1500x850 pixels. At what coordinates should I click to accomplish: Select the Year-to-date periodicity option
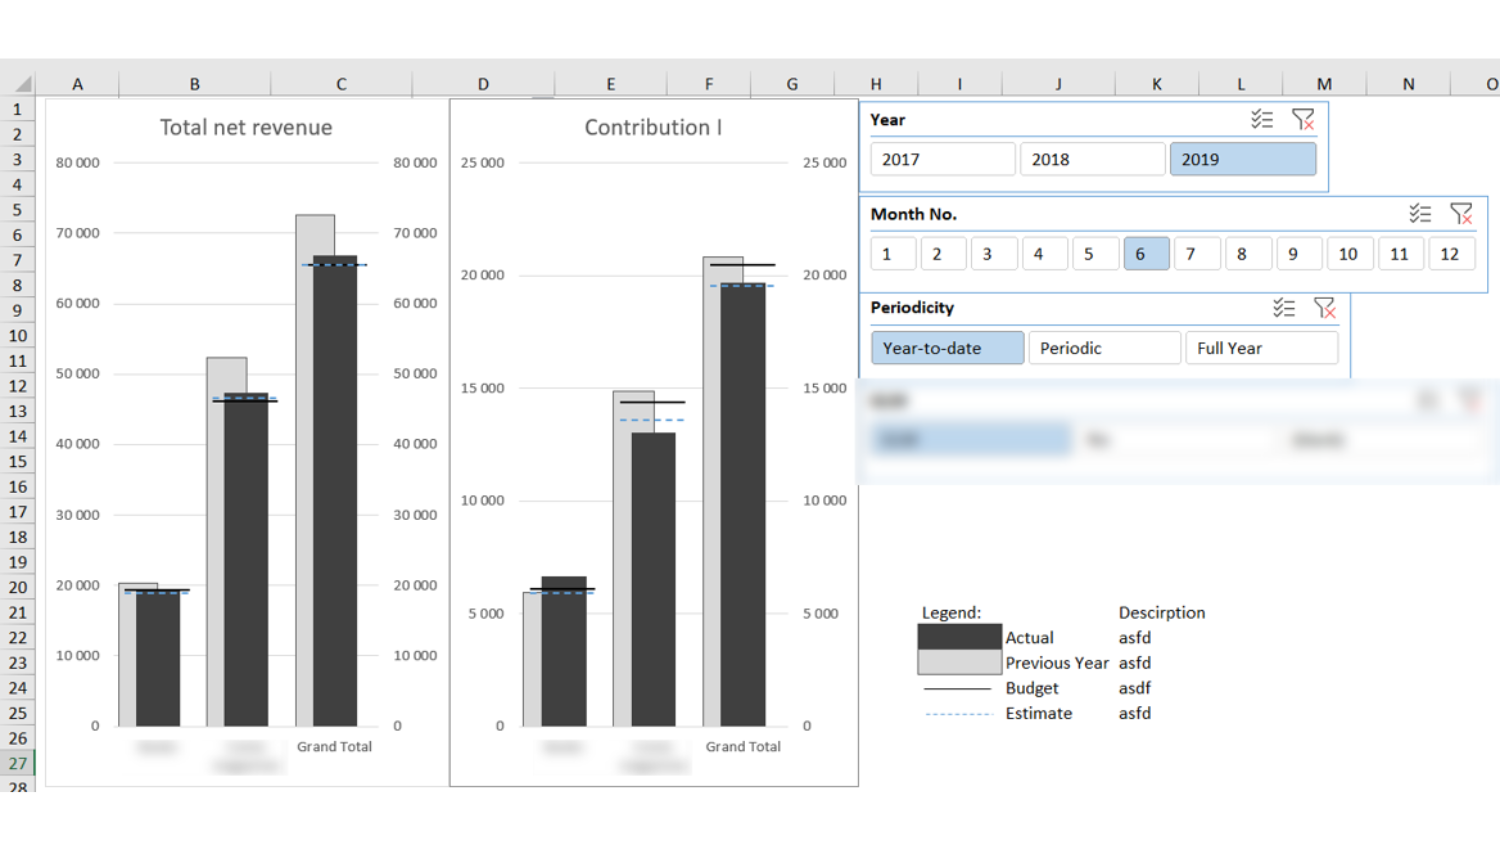coord(946,348)
